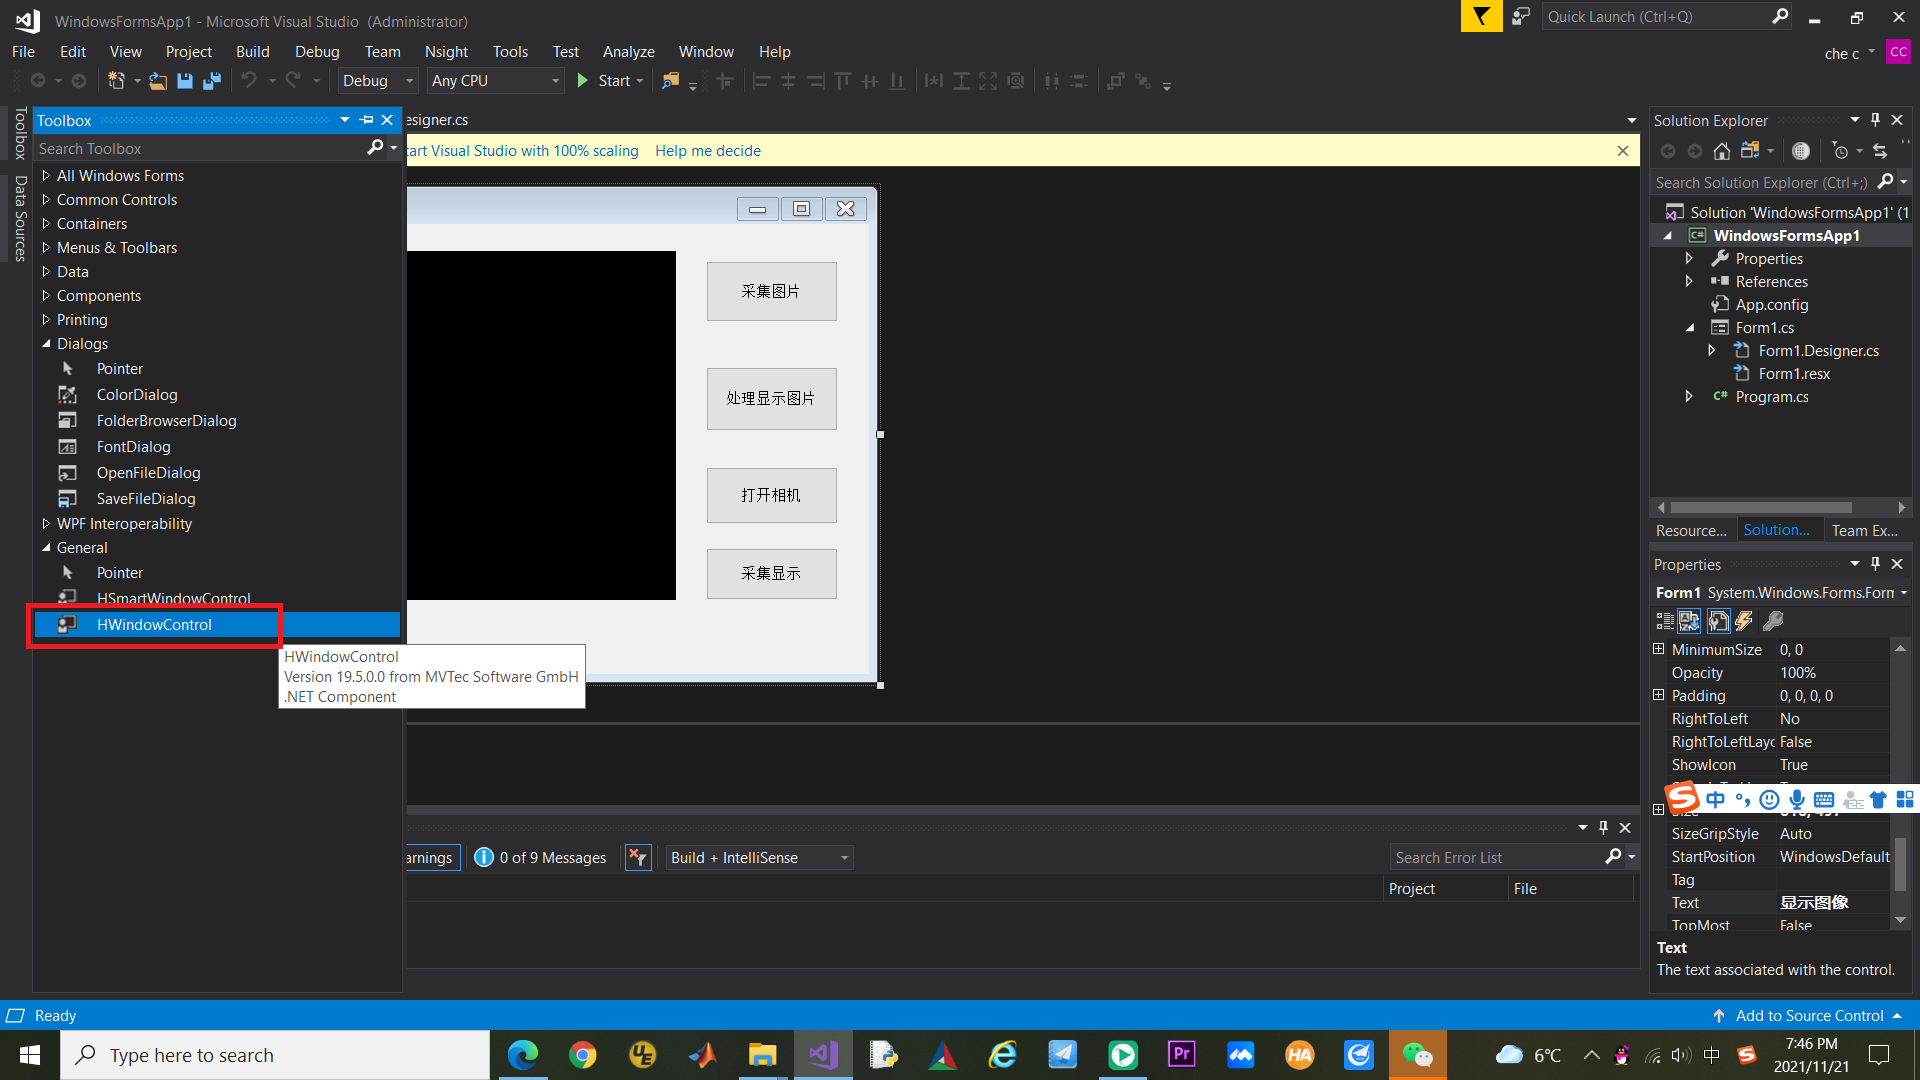This screenshot has height=1080, width=1920.
Task: Expand the Program.cs node in Solution Explorer
Action: (x=1689, y=397)
